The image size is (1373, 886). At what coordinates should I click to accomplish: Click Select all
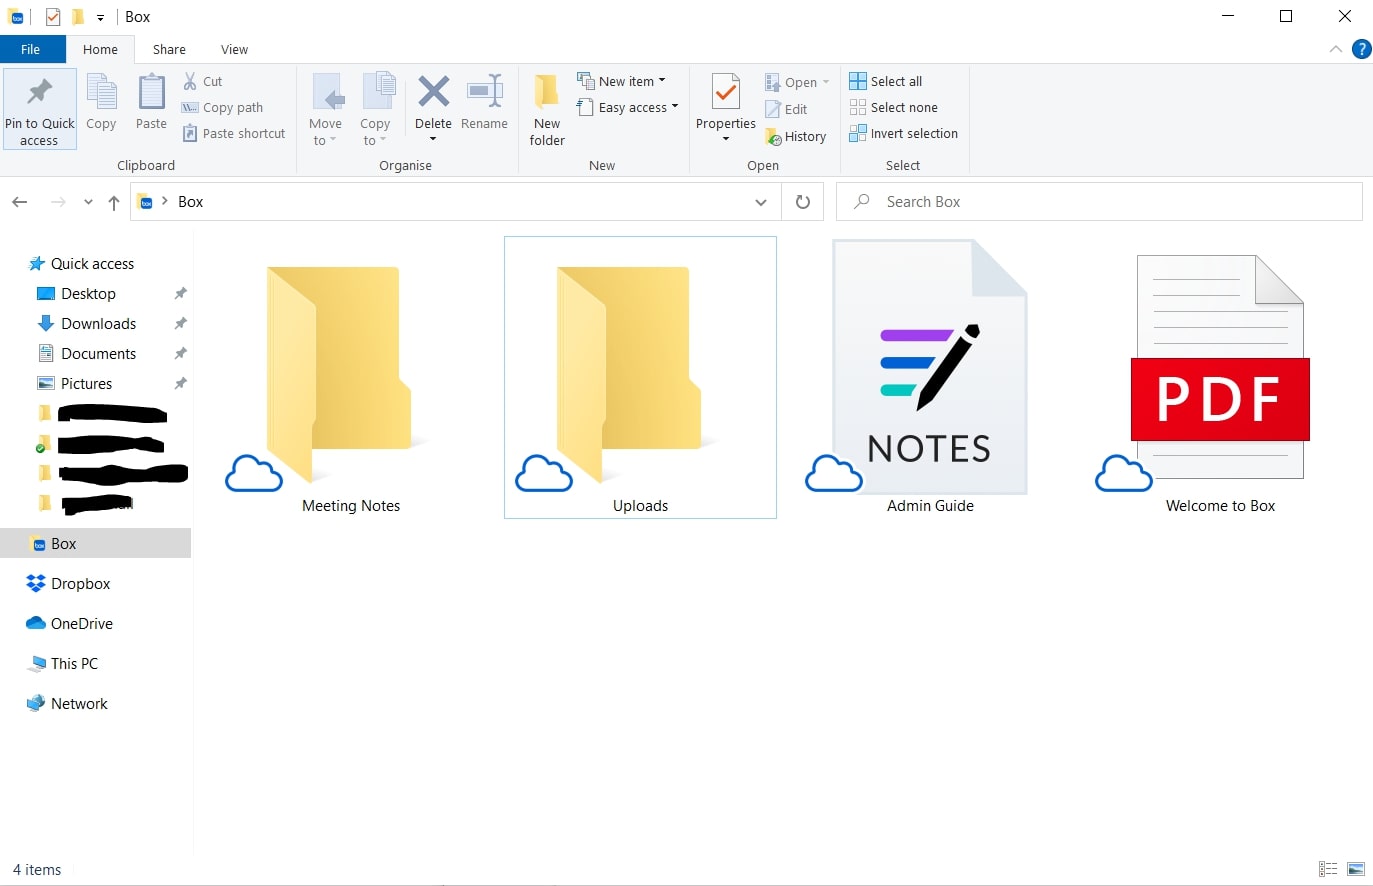(886, 81)
